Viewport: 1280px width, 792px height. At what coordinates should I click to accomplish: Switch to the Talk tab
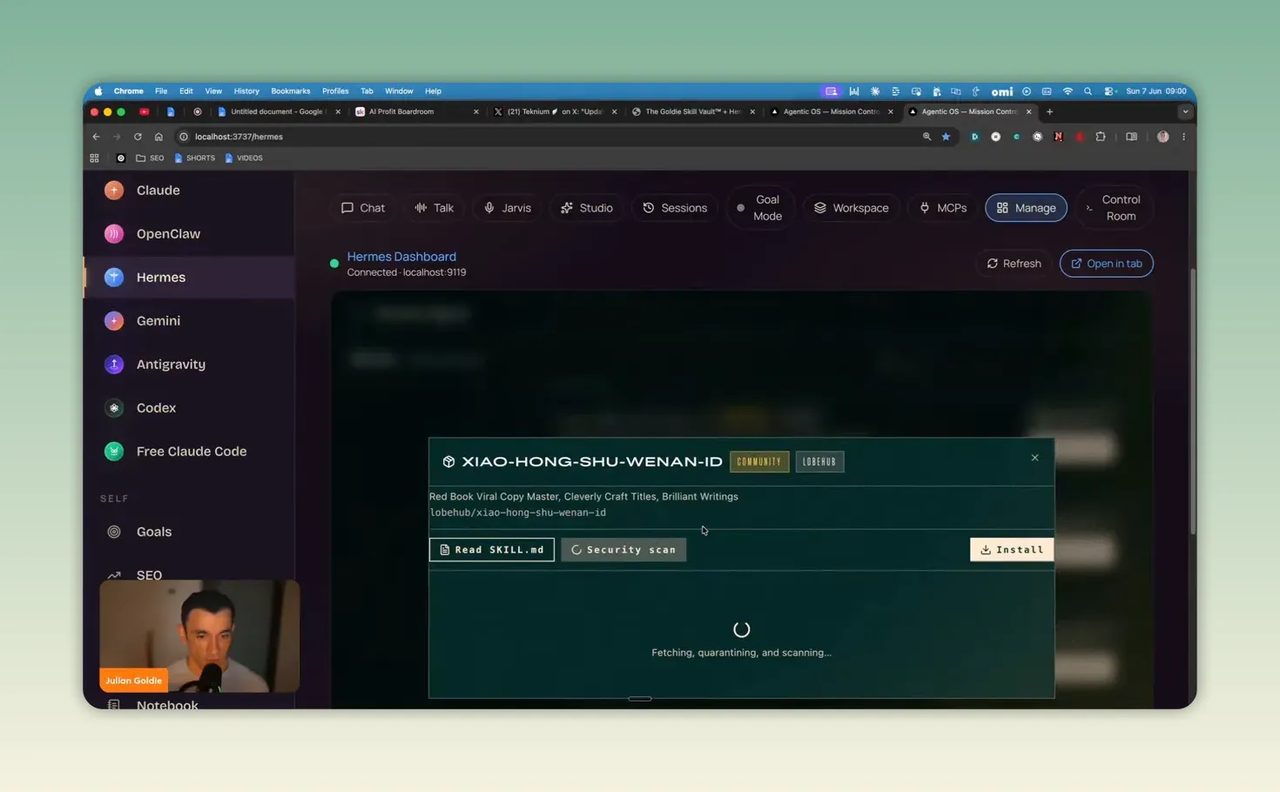pyautogui.click(x=434, y=208)
